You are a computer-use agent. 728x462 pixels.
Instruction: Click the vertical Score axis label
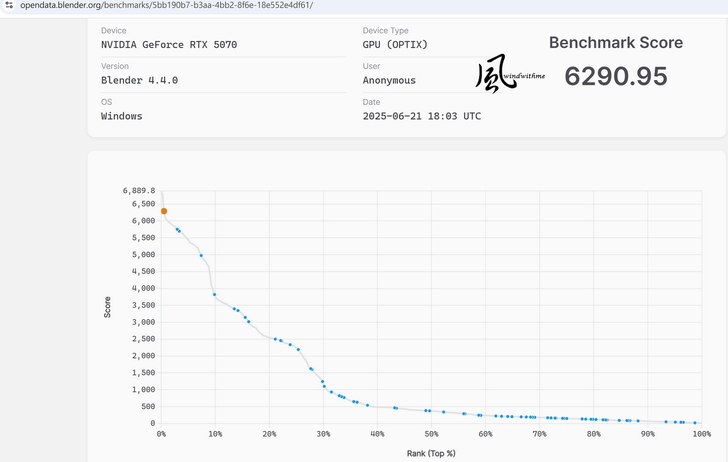(108, 306)
